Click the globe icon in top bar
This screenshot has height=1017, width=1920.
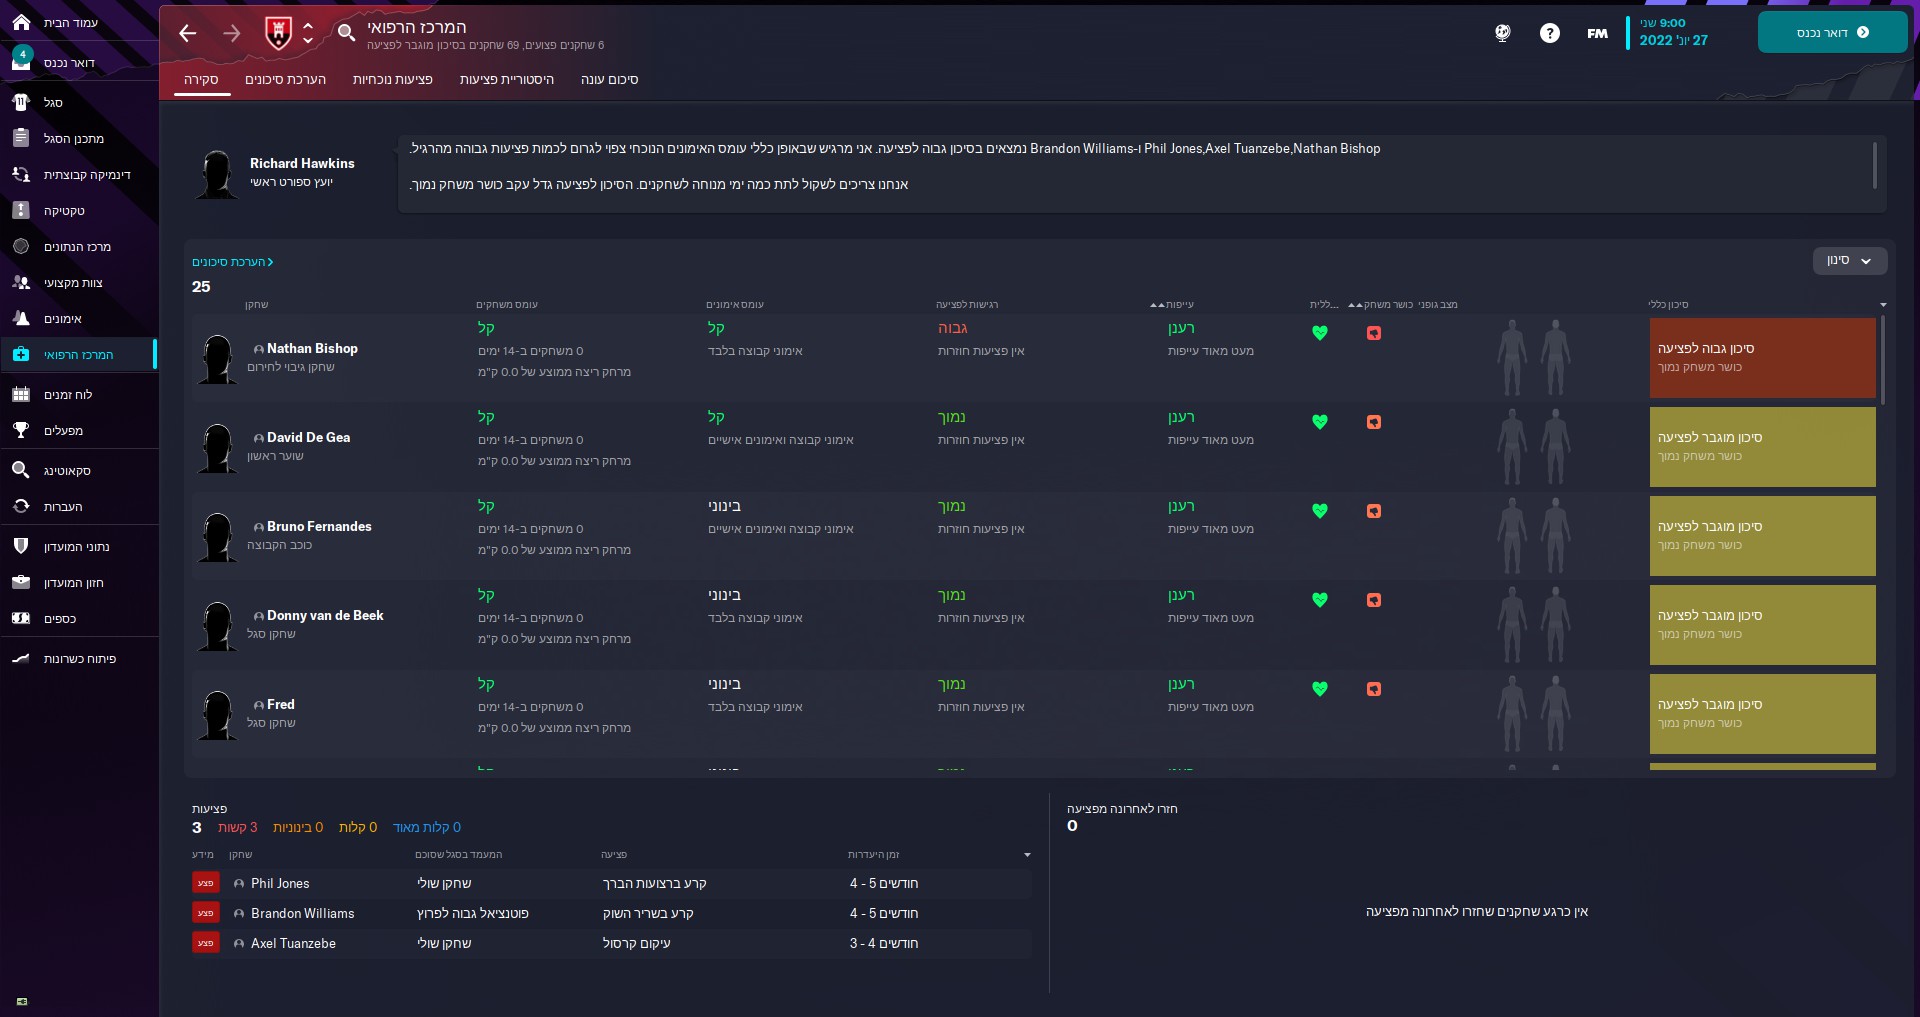(1502, 33)
